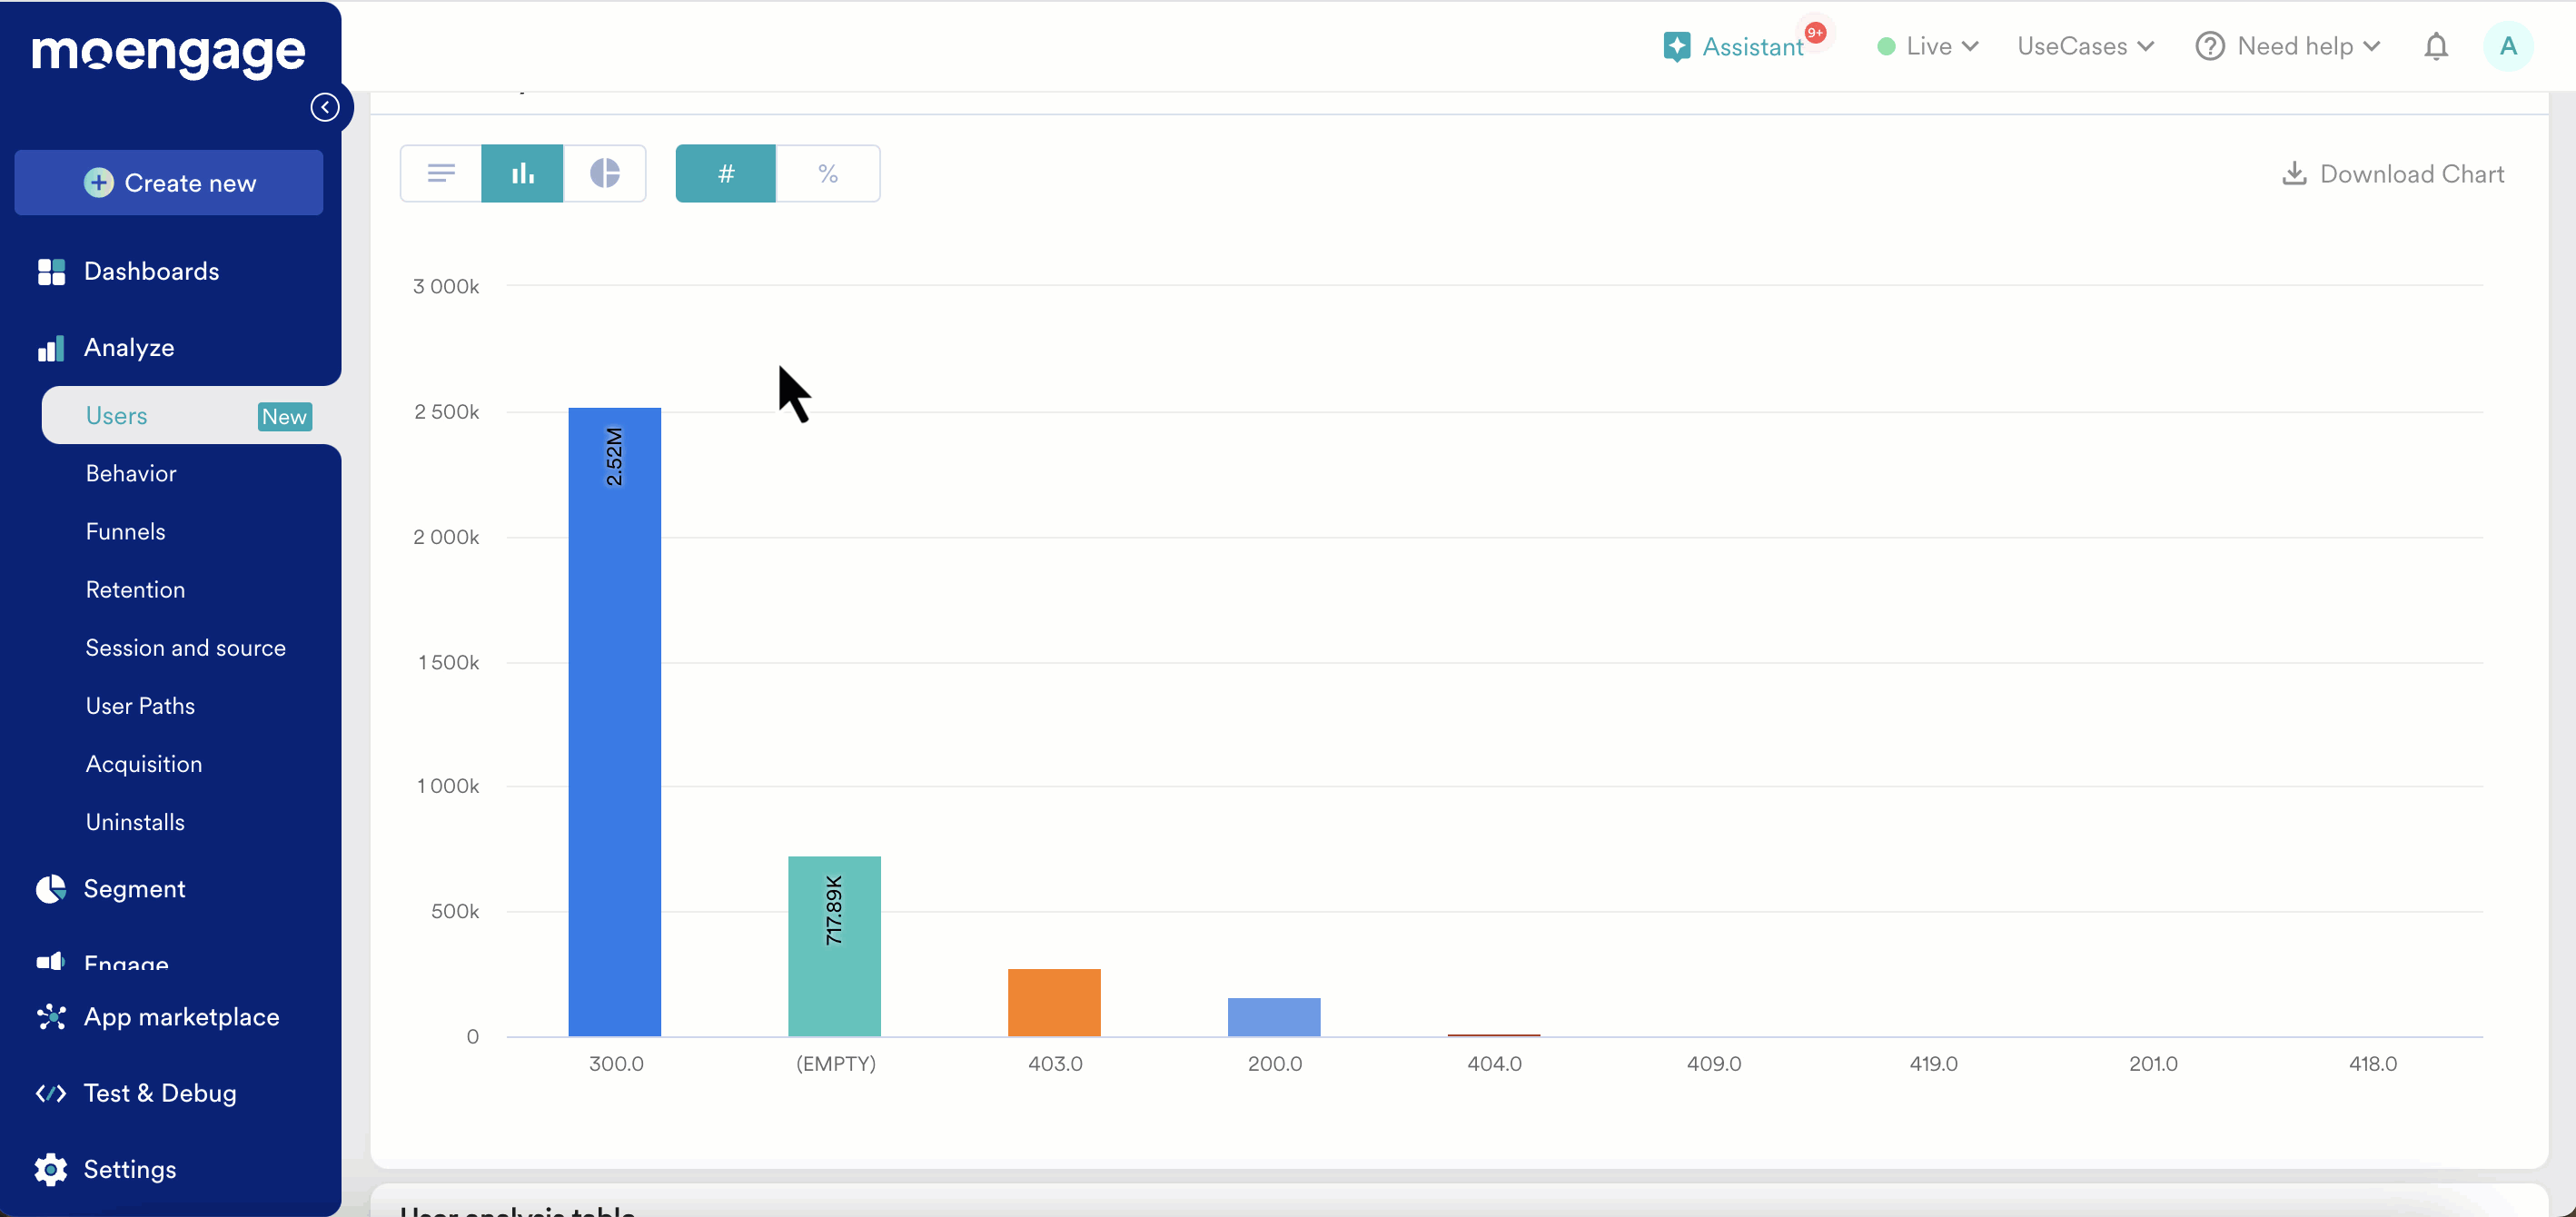The width and height of the screenshot is (2576, 1217).
Task: Click the Settings gear icon
Action: click(x=51, y=1169)
